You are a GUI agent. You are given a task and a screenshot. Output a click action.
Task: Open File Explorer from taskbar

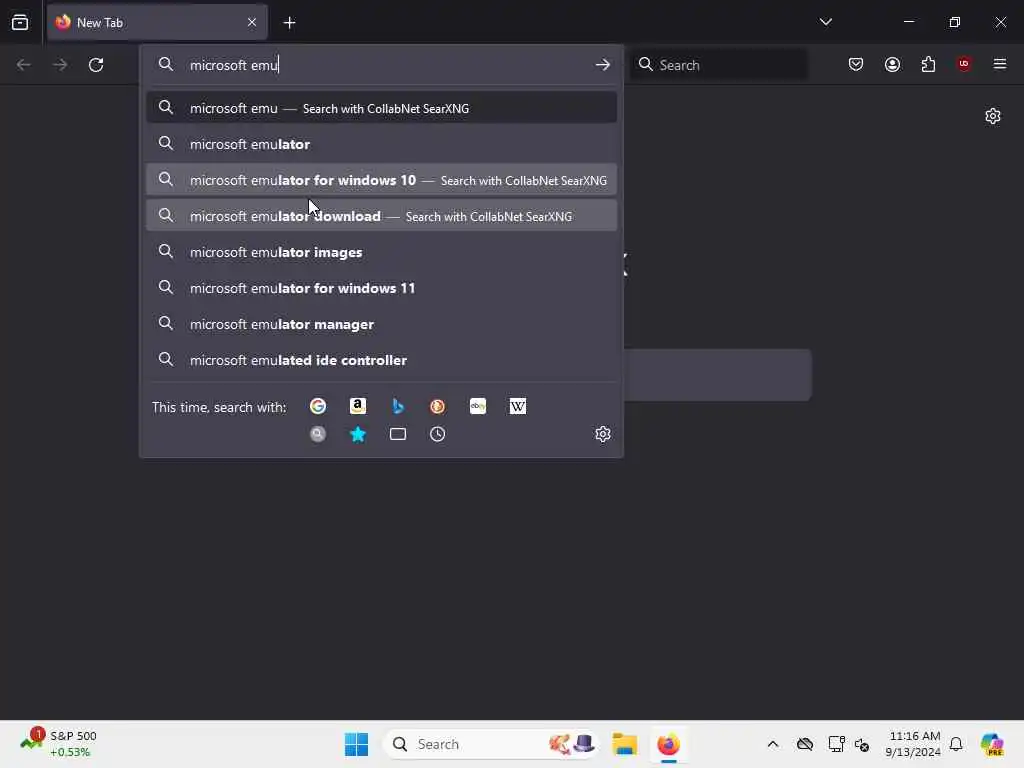click(624, 744)
